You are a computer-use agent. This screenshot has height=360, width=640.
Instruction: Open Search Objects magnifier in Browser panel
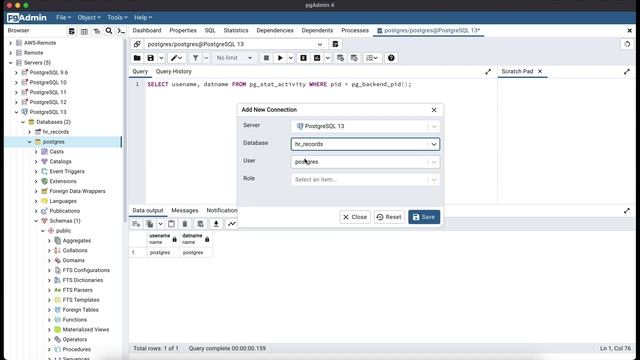tap(109, 31)
